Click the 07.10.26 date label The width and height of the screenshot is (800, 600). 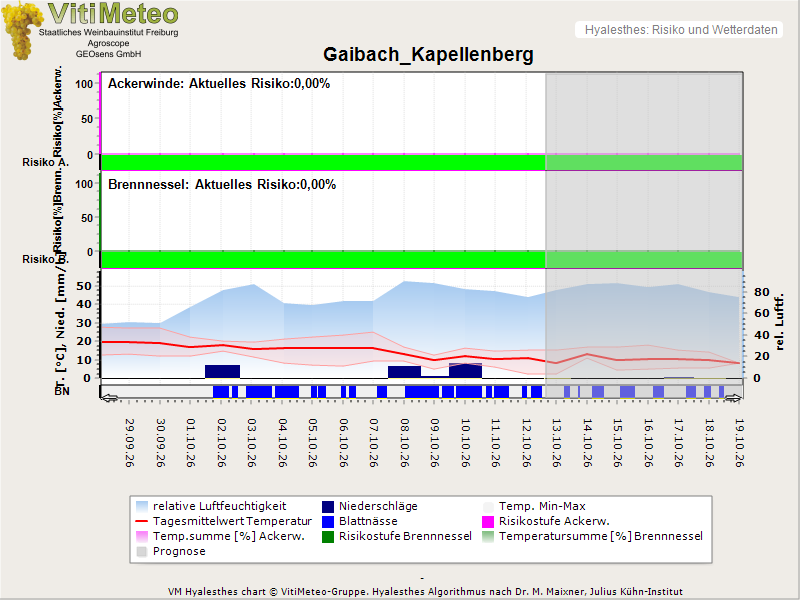(x=373, y=443)
